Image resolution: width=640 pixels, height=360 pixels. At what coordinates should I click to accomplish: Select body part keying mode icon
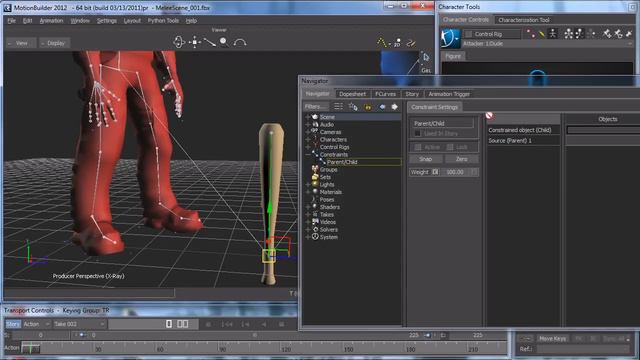pyautogui.click(x=569, y=33)
